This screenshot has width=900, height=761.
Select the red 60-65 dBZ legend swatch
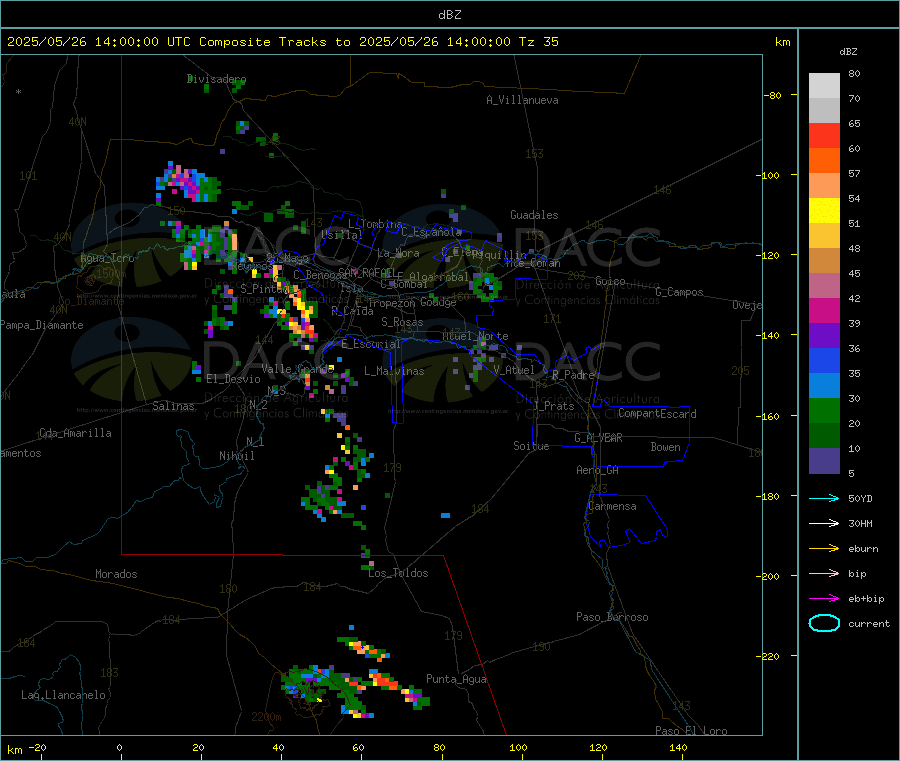(824, 135)
